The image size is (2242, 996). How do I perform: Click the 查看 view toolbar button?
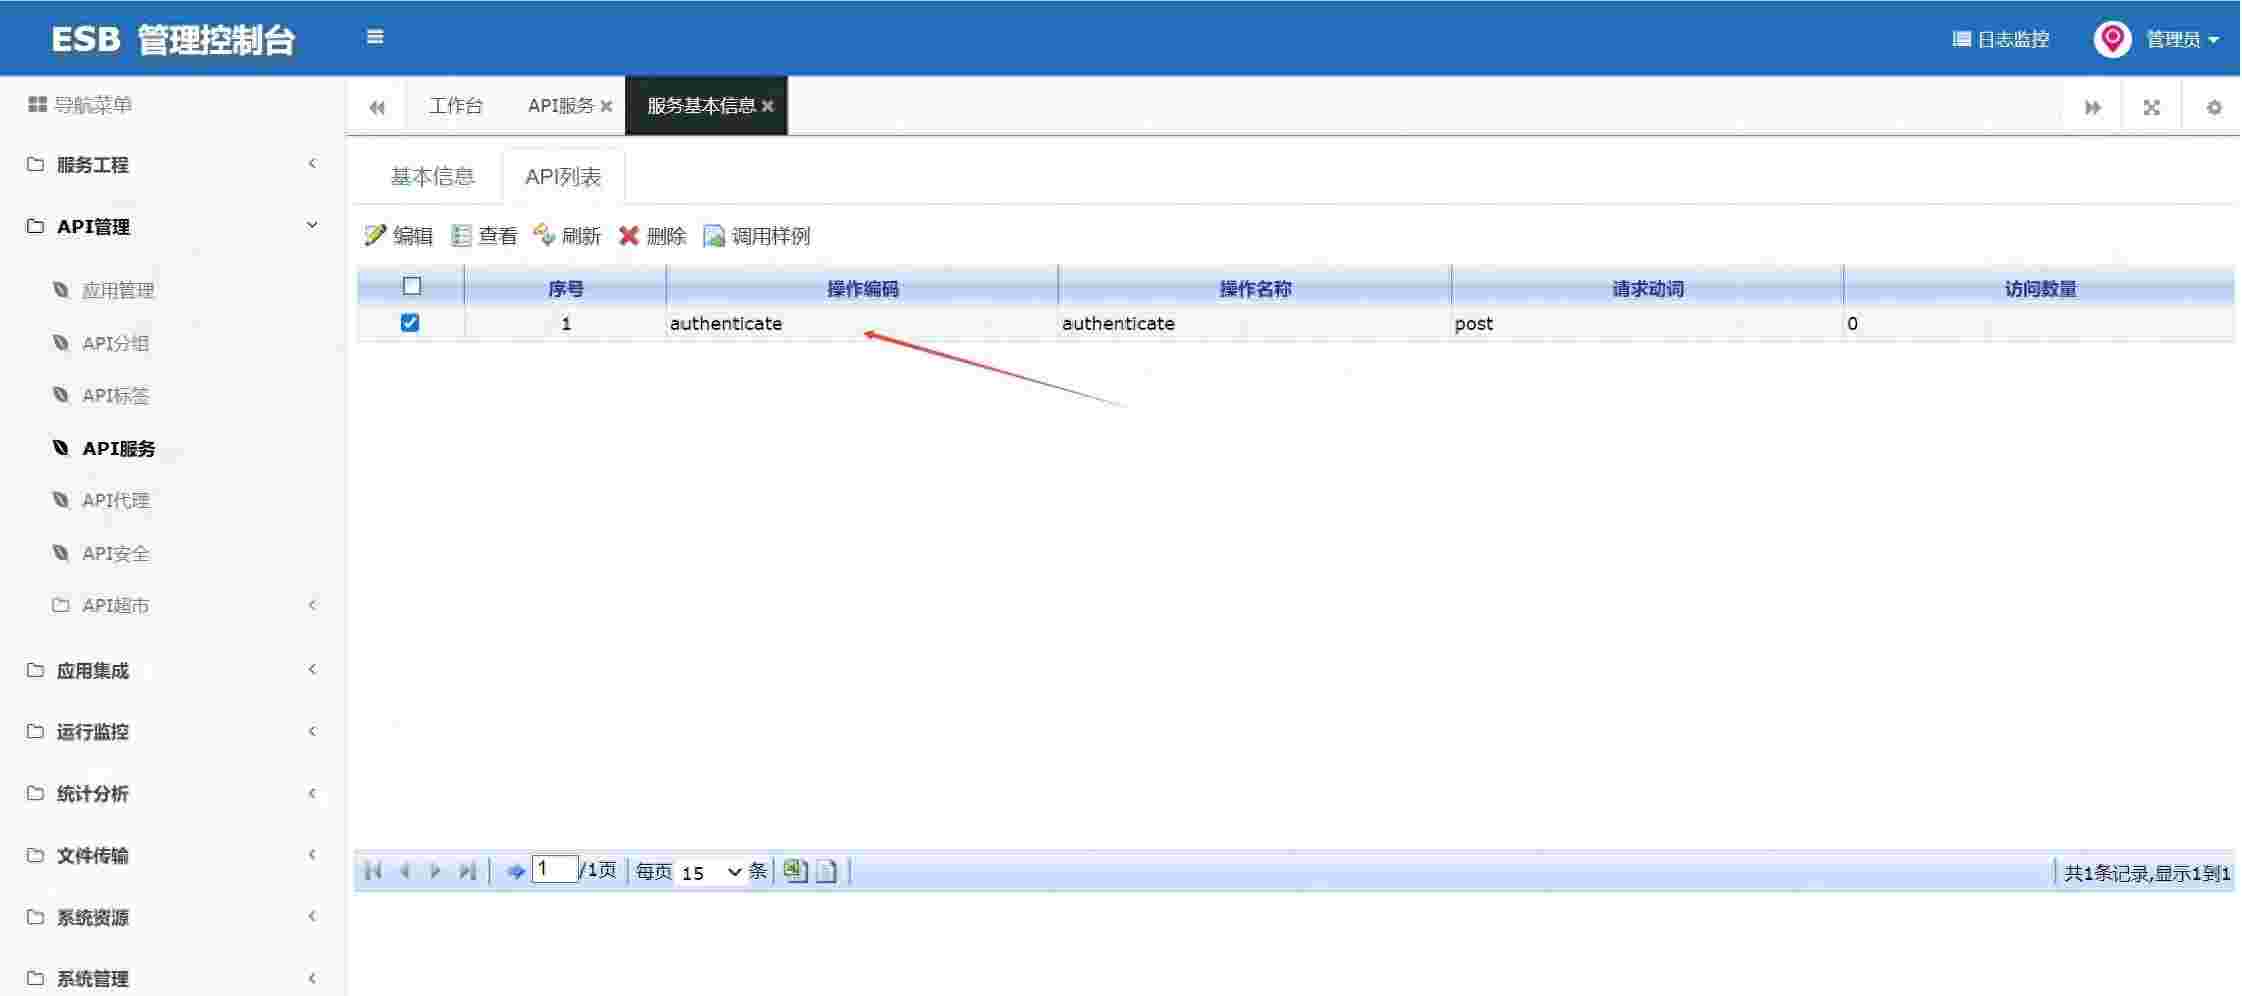tap(484, 236)
